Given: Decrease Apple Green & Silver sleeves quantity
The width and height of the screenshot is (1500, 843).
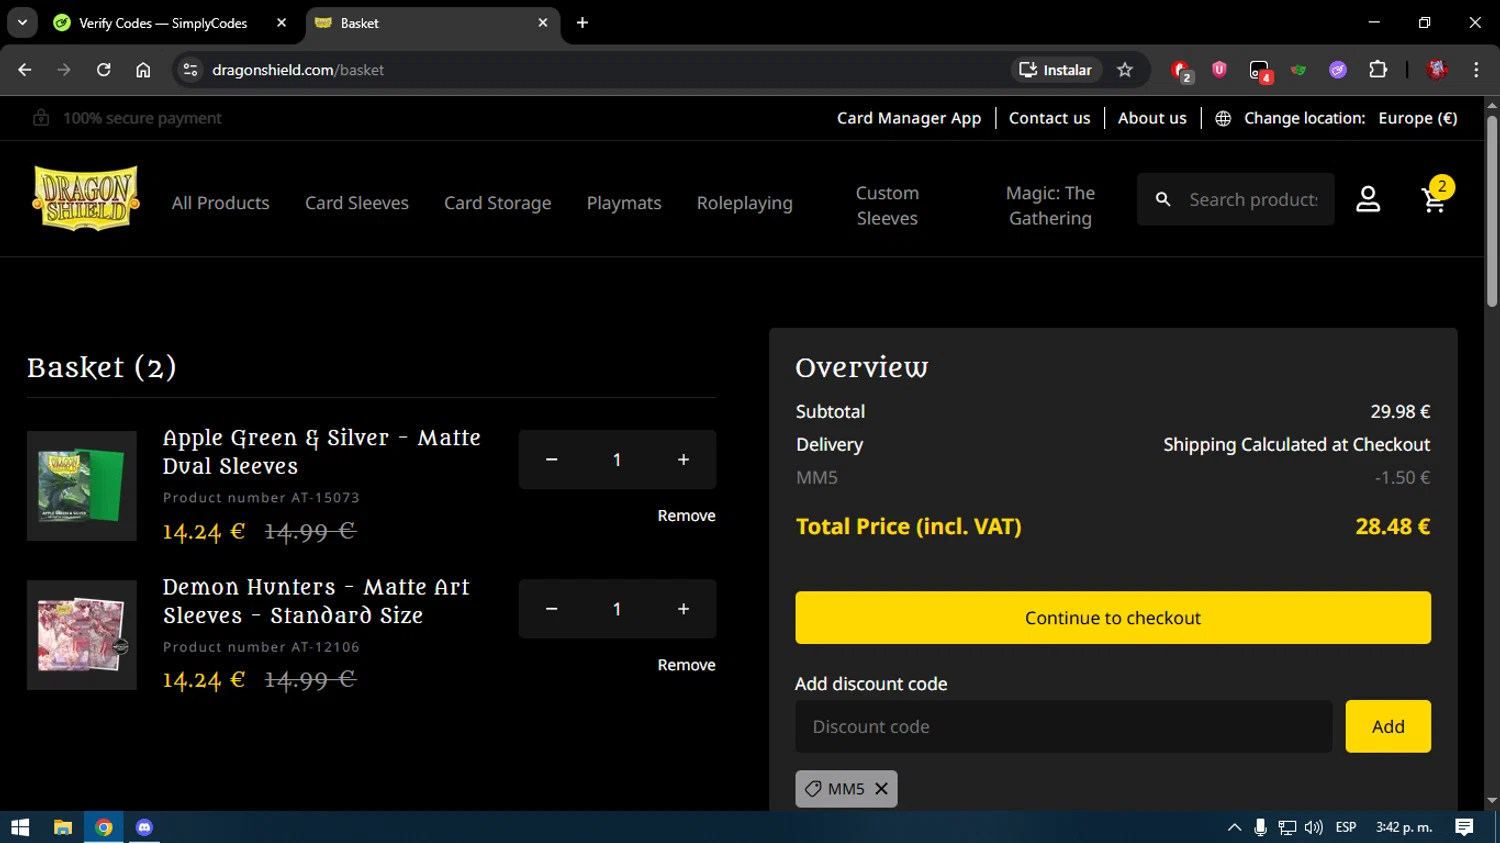Looking at the screenshot, I should coord(551,460).
